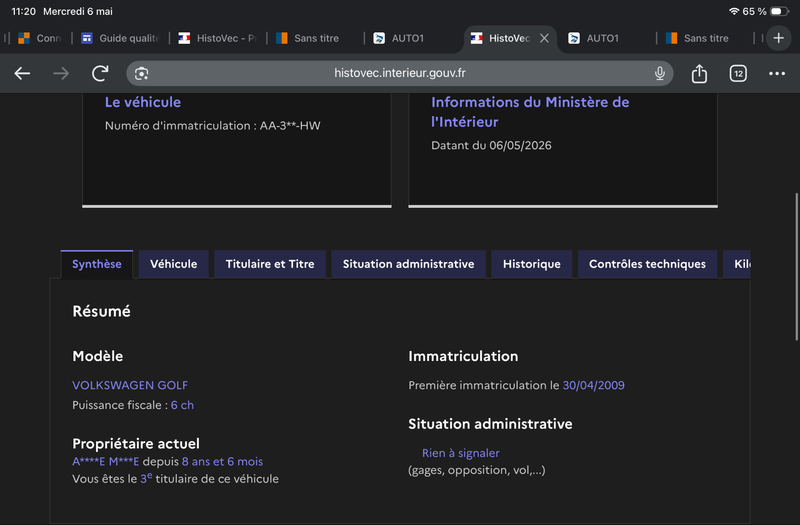Open the Véhicule tab
This screenshot has height=525, width=800.
pyautogui.click(x=173, y=264)
